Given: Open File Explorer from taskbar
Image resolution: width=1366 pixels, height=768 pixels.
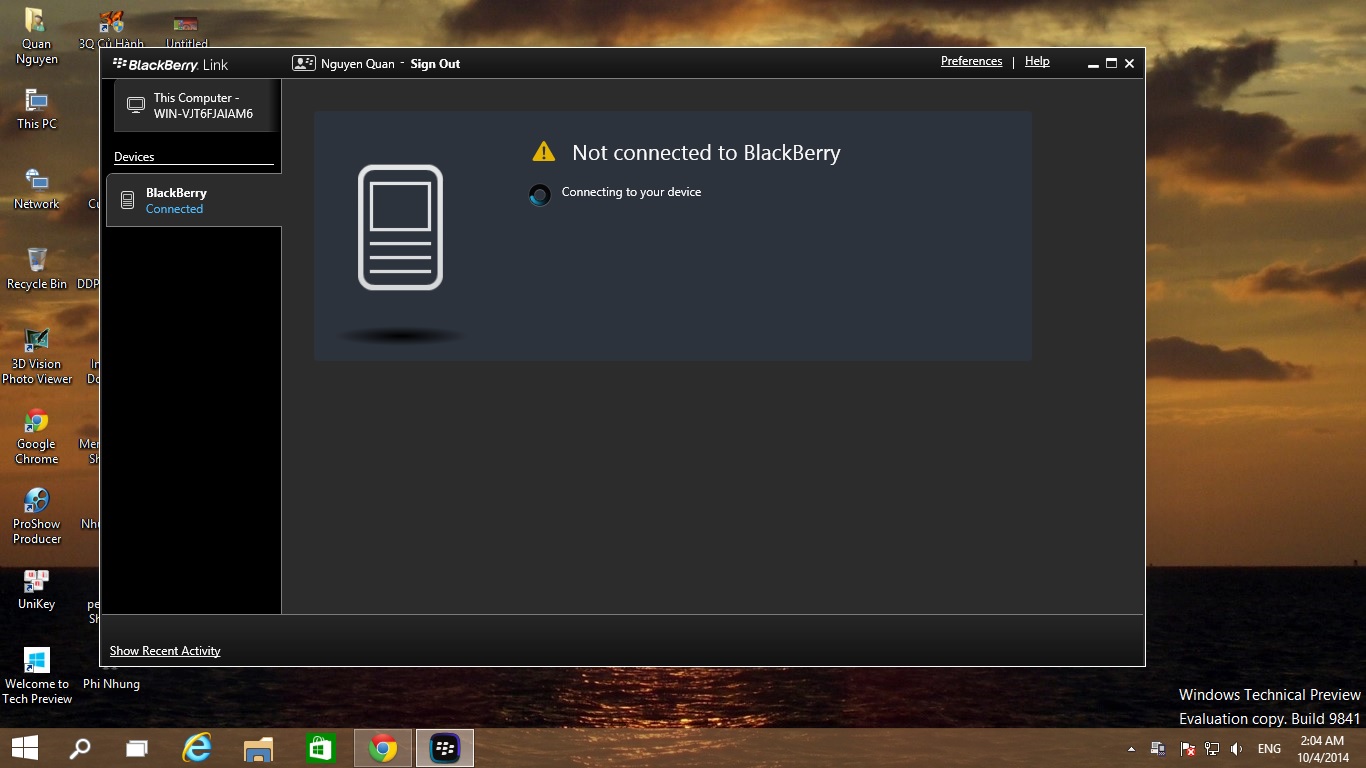Looking at the screenshot, I should pyautogui.click(x=258, y=748).
